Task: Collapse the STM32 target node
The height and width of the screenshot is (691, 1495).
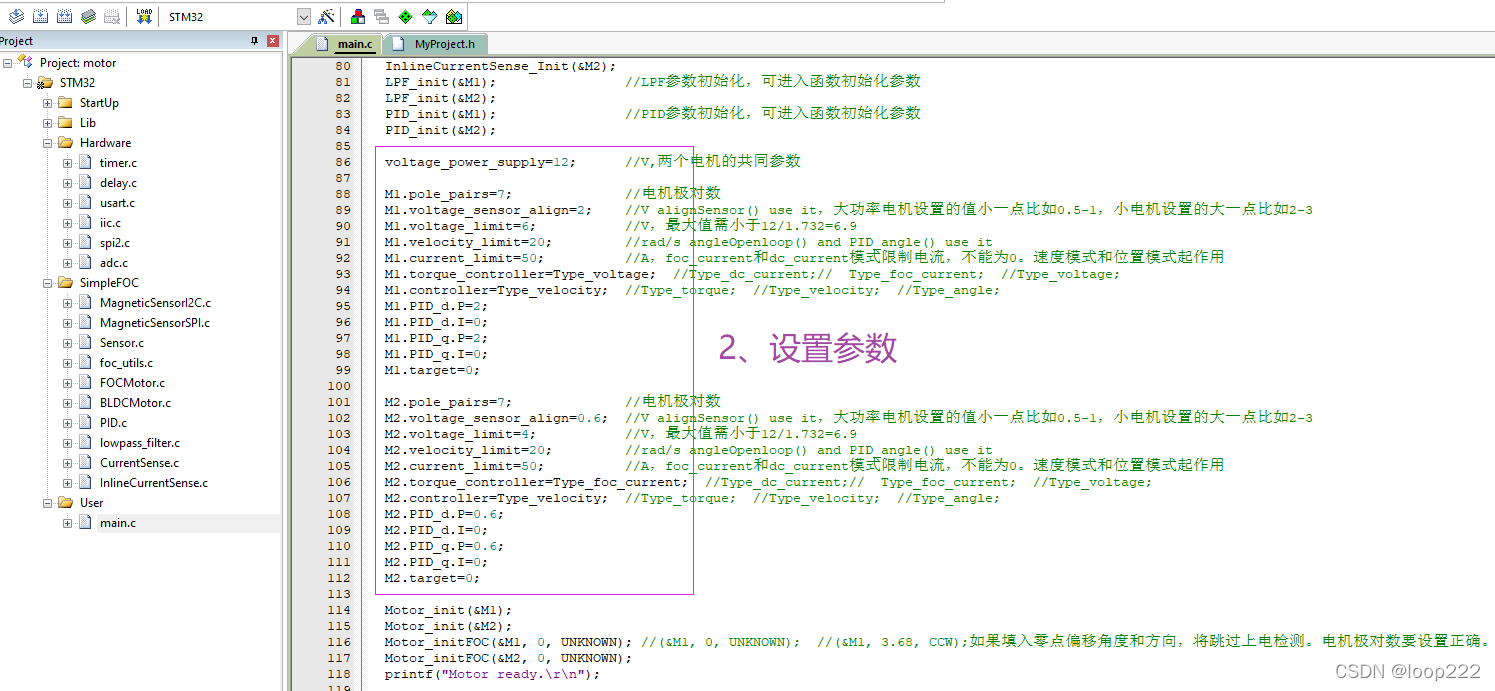Action: click(x=27, y=83)
